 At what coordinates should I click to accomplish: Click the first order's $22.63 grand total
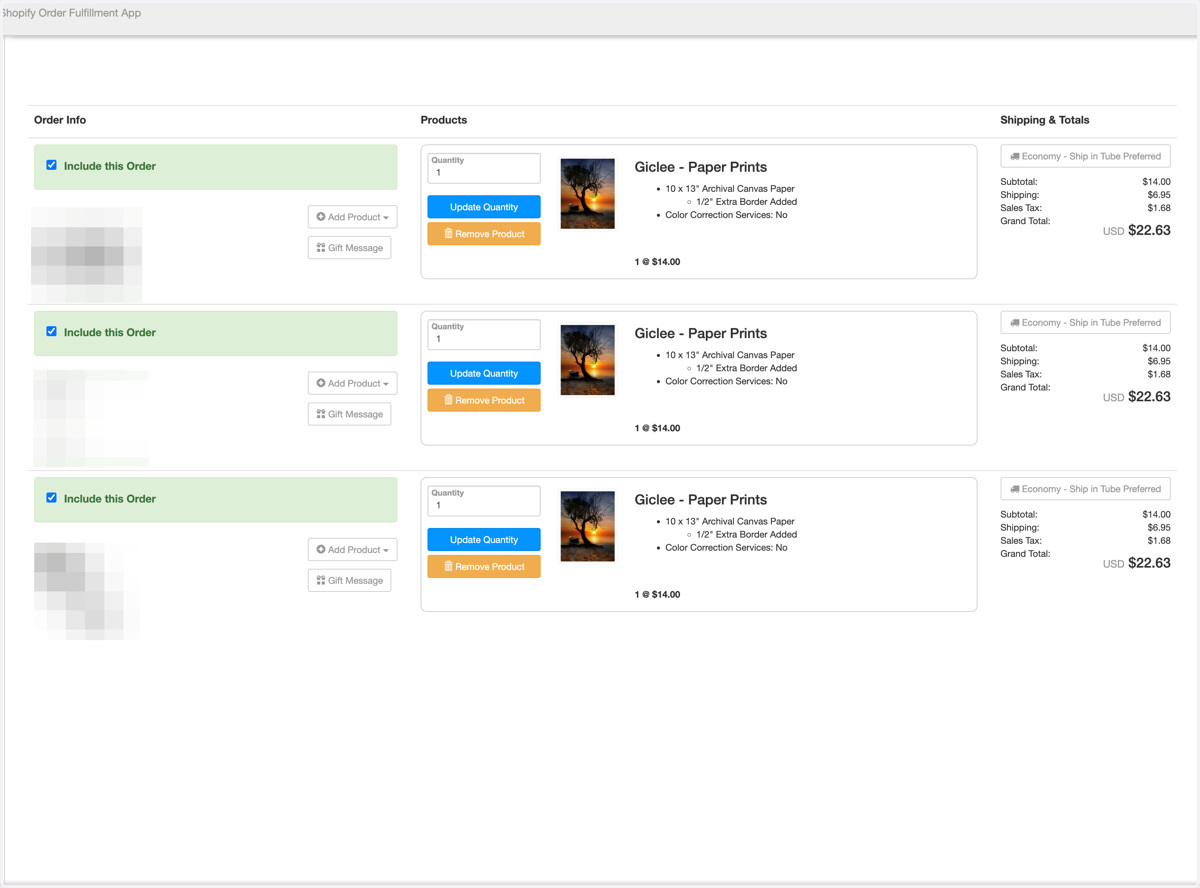1149,230
